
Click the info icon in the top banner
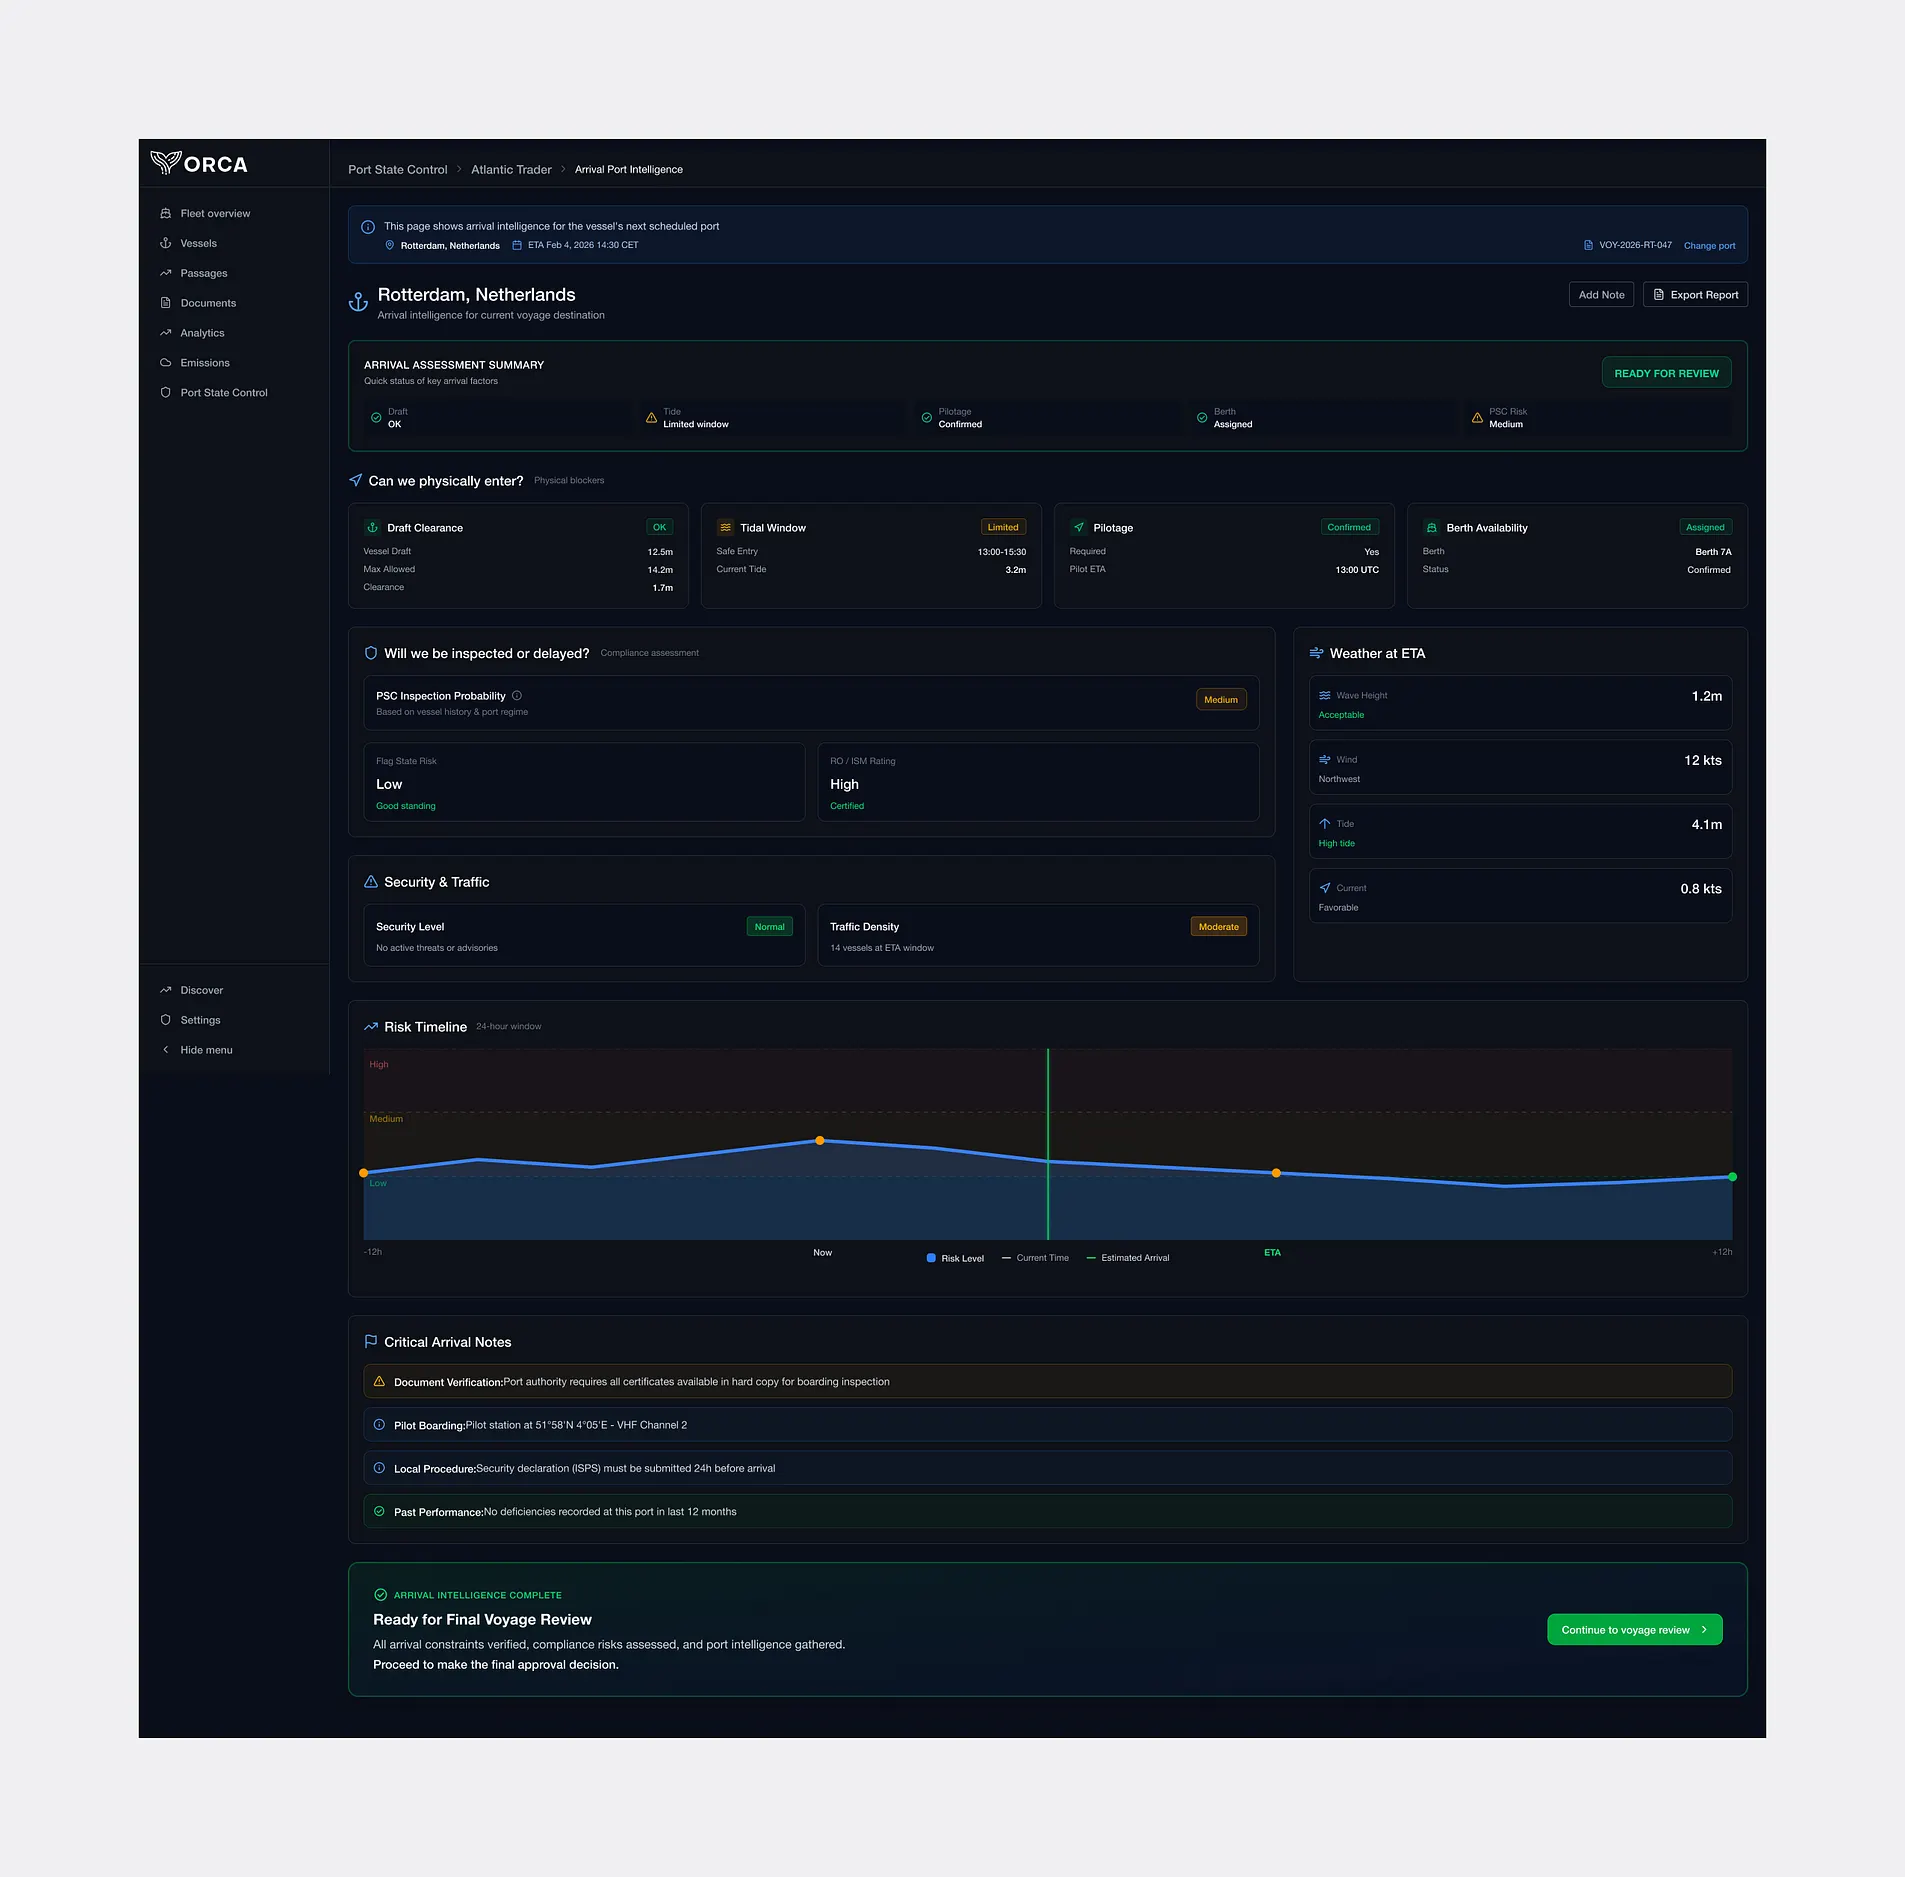368,227
